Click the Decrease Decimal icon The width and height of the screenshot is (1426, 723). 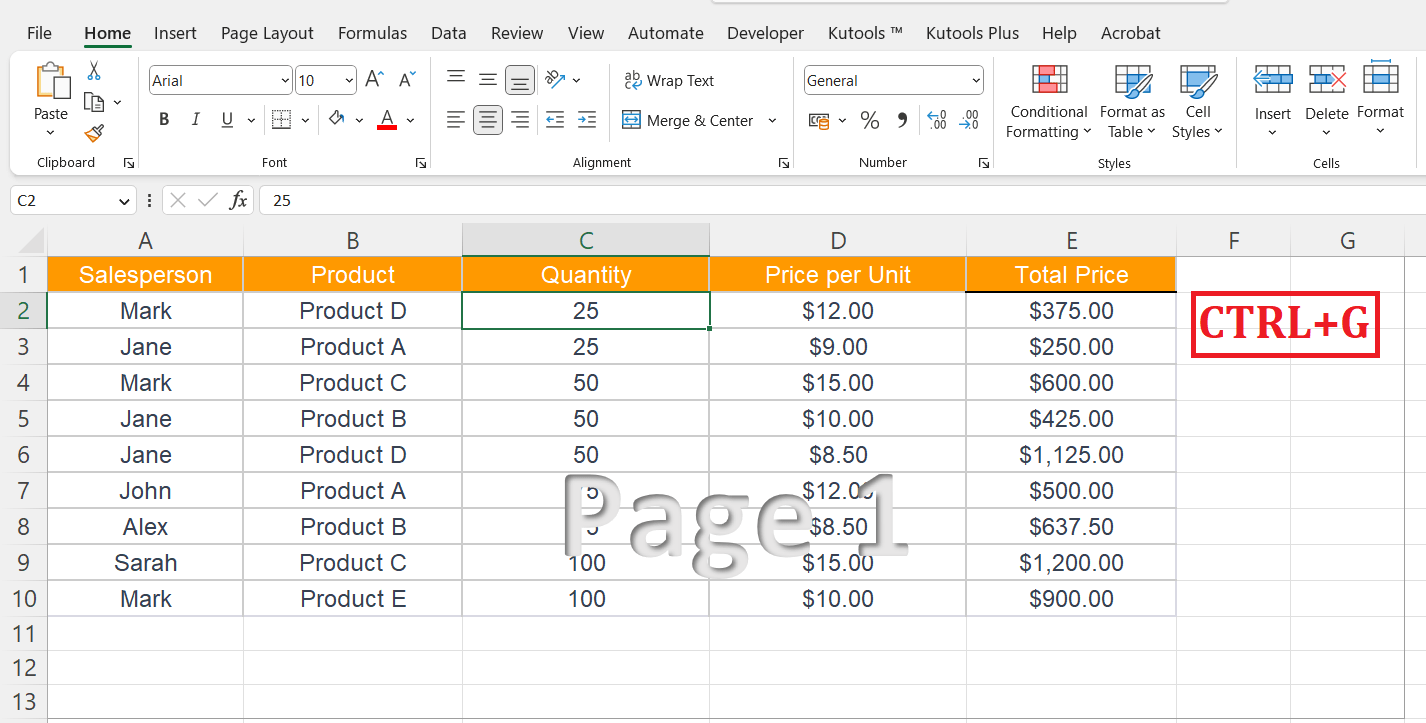[969, 119]
